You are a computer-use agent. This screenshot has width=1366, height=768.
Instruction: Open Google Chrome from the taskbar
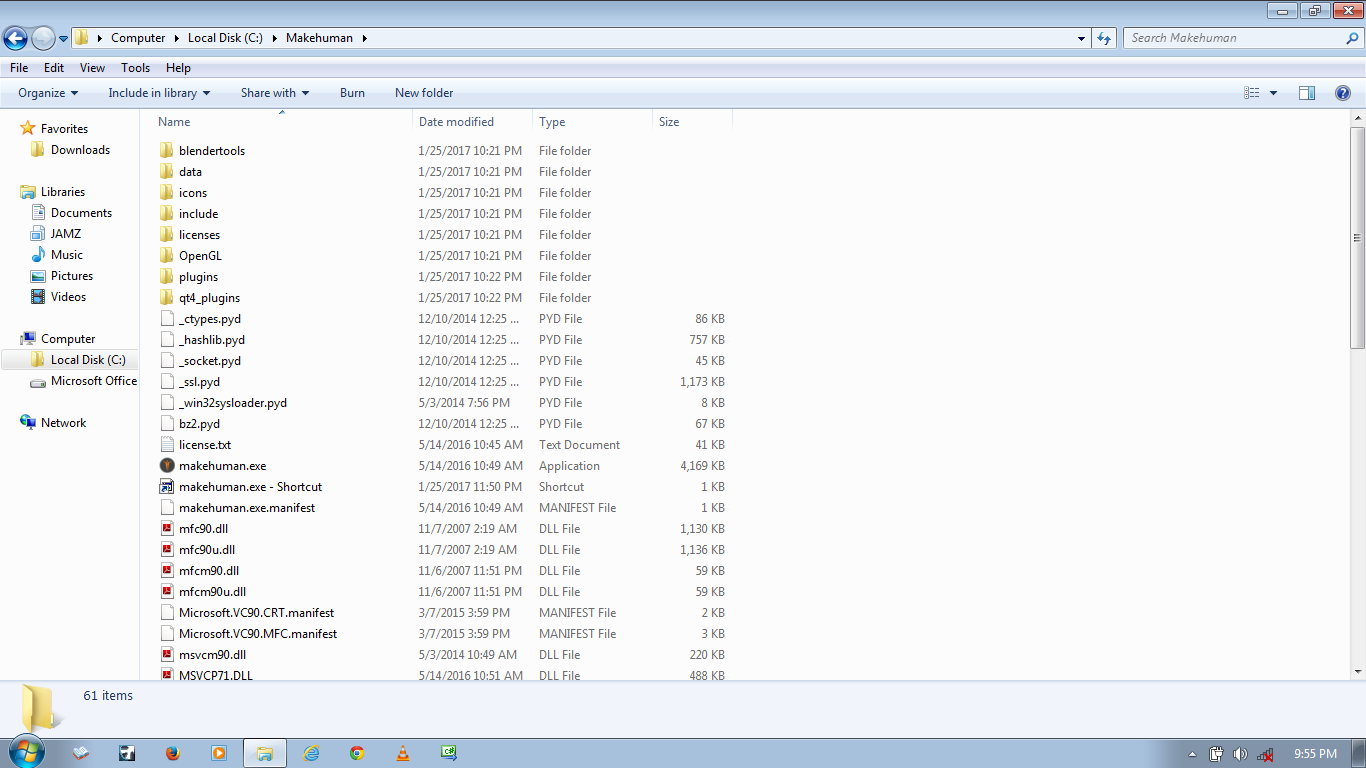(357, 753)
